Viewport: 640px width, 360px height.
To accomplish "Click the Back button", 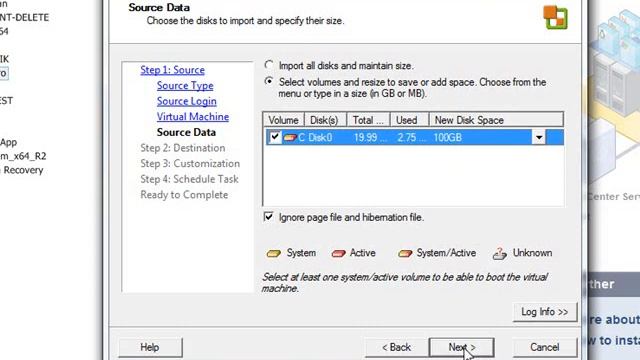I will [396, 347].
